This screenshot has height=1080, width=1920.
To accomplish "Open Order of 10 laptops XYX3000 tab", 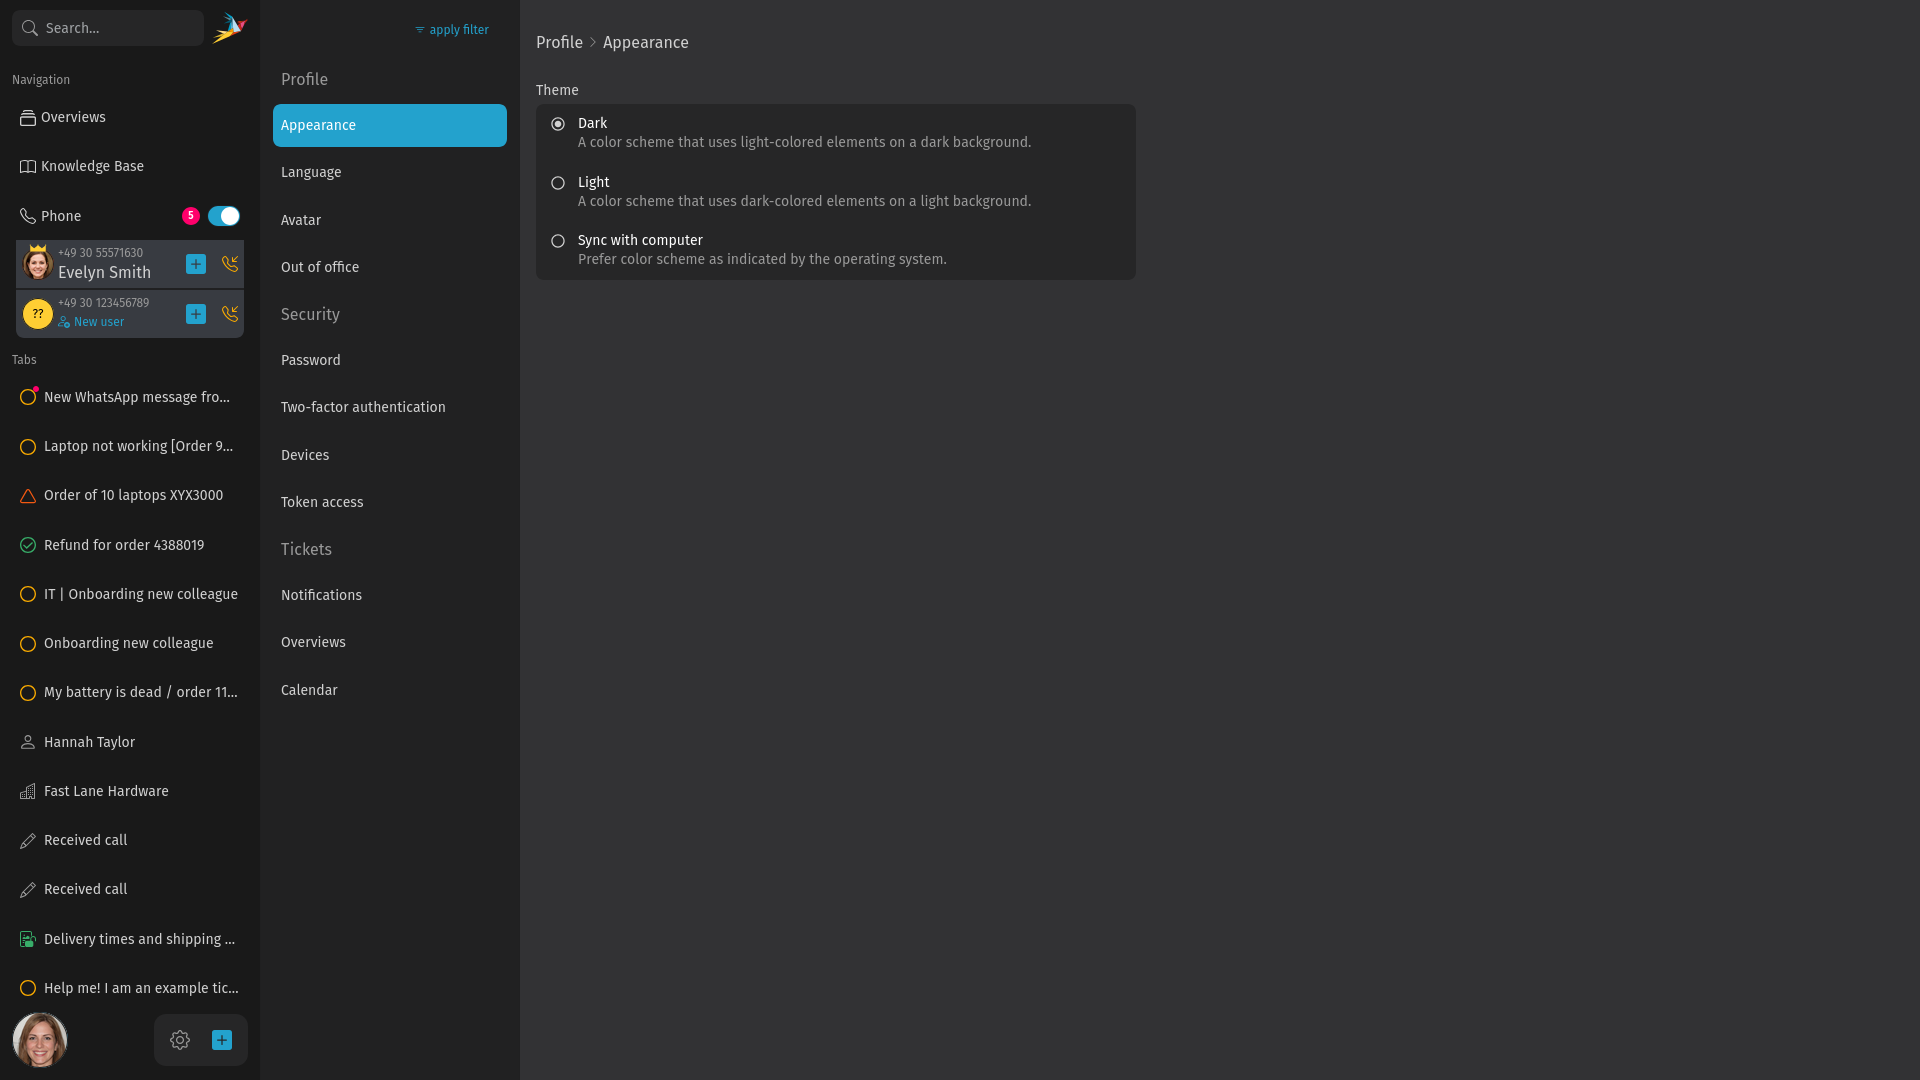I will coord(130,495).
